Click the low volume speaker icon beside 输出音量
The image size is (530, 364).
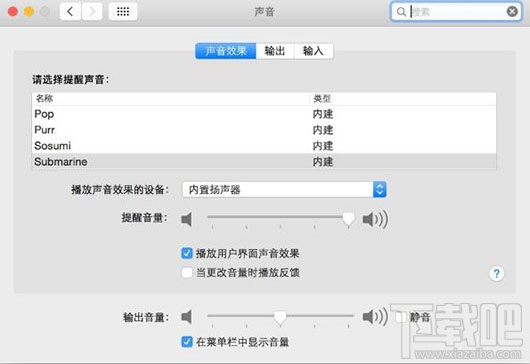pos(187,317)
